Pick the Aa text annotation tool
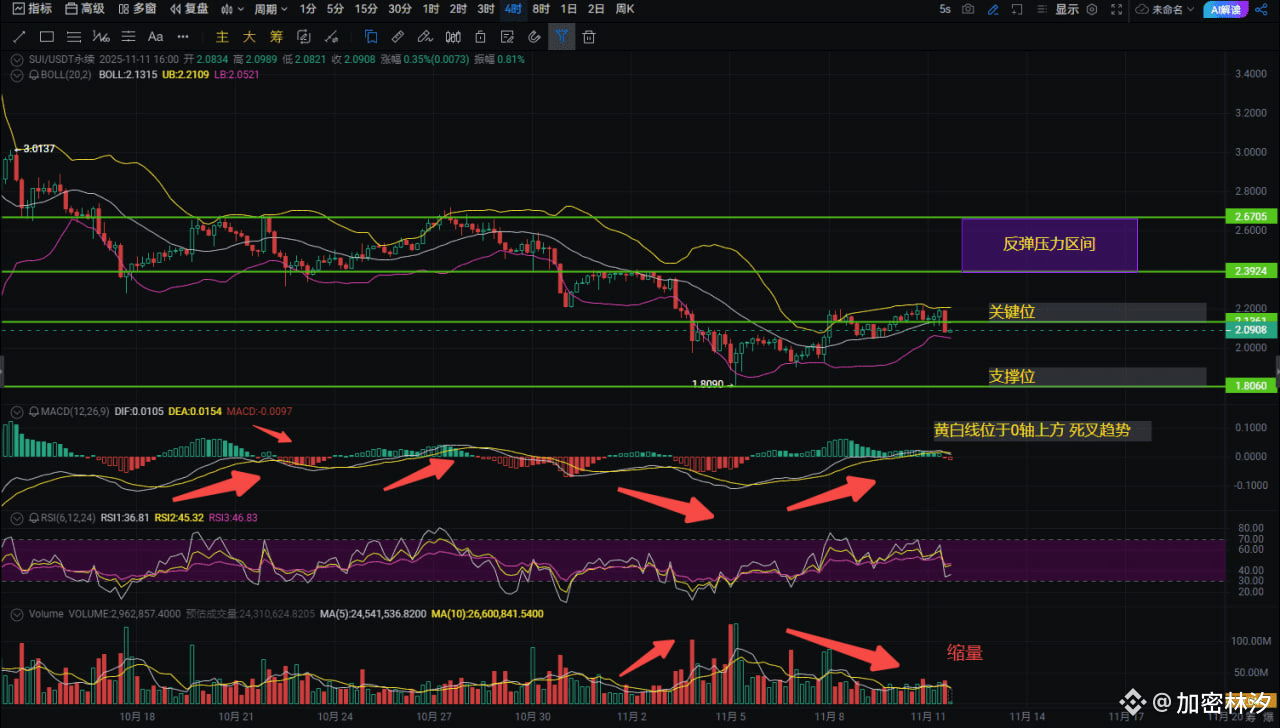The width and height of the screenshot is (1280, 728). [155, 37]
